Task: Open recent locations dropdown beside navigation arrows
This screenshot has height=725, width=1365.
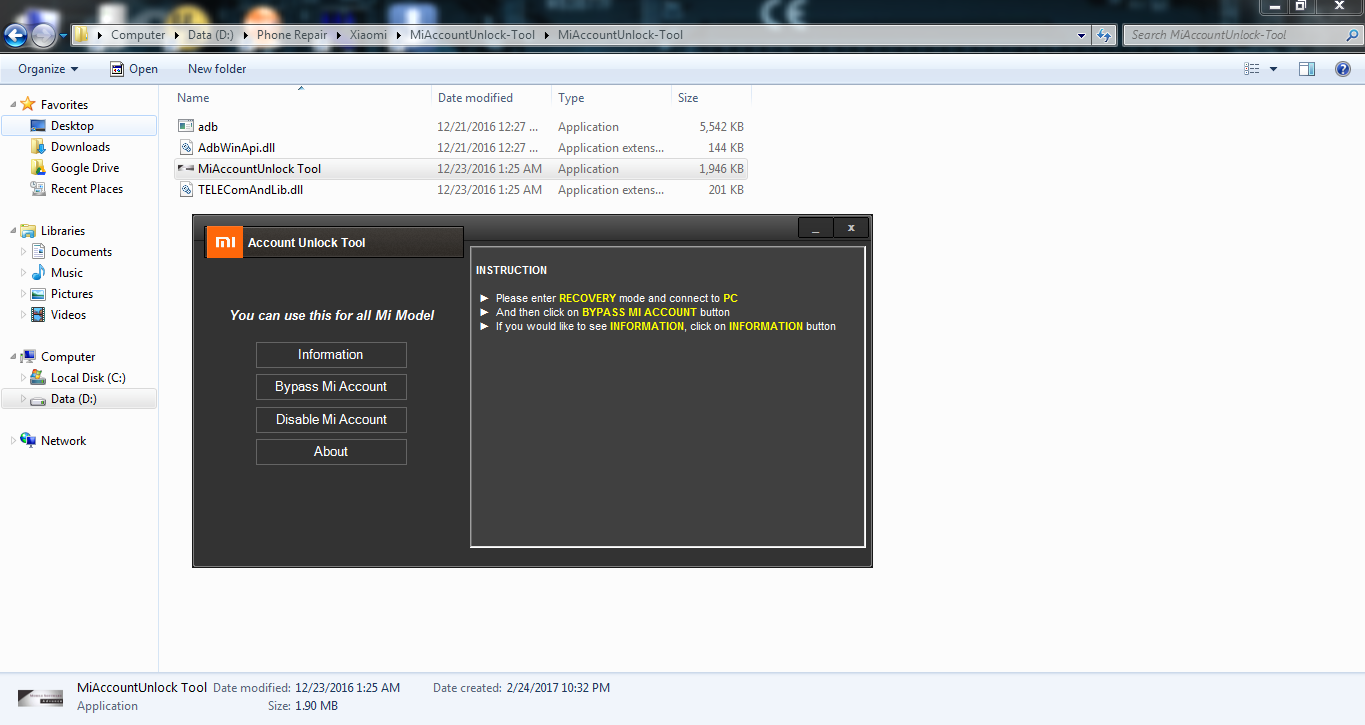Action: click(x=64, y=36)
